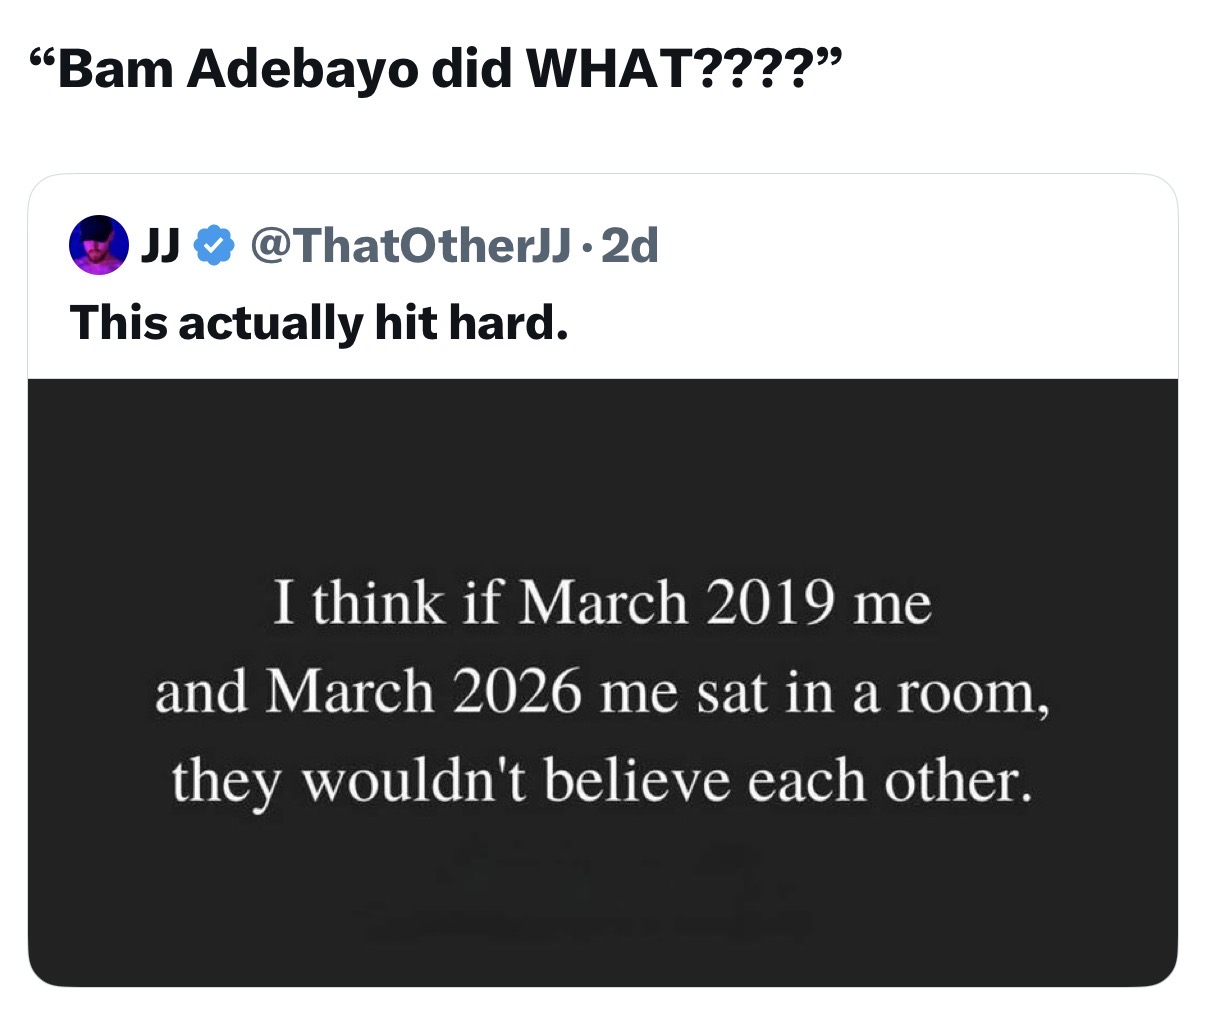Click the blue verified badge beside JJ
Image resolution: width=1206 pixels, height=1030 pixels.
point(213,244)
